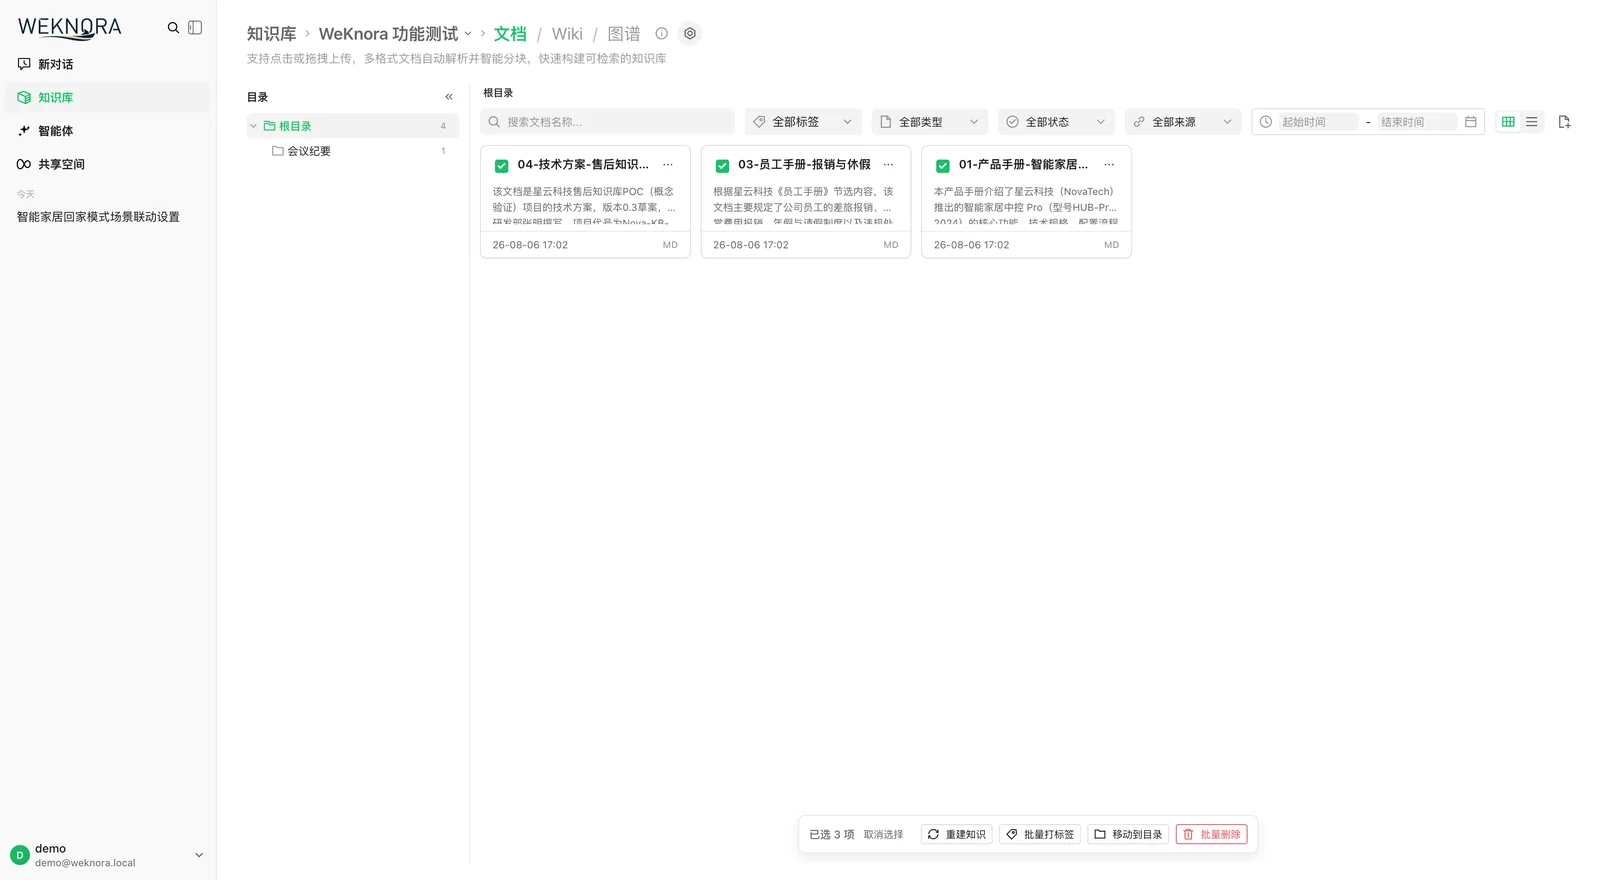Screen dimensions: 1600x880
Task: Open 新对话 in the sidebar
Action: [x=108, y=64]
